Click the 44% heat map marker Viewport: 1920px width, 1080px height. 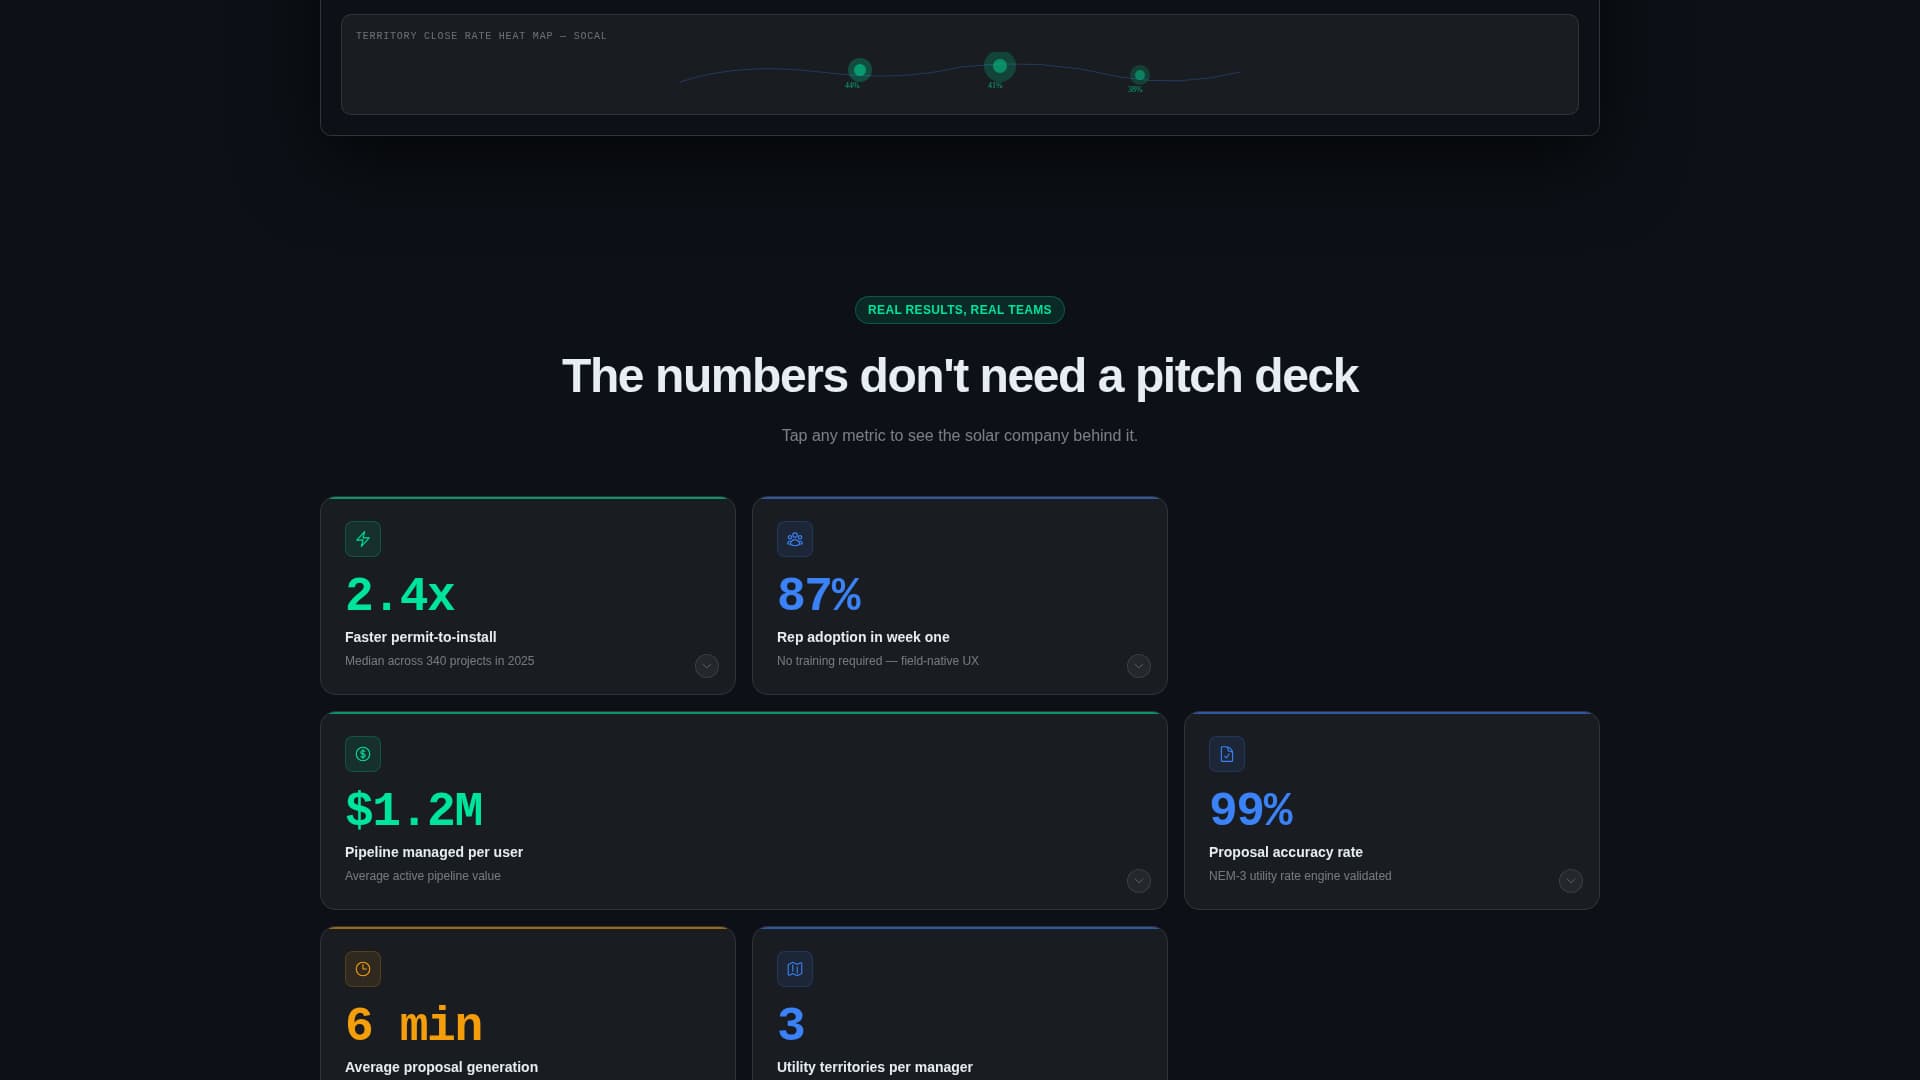860,70
